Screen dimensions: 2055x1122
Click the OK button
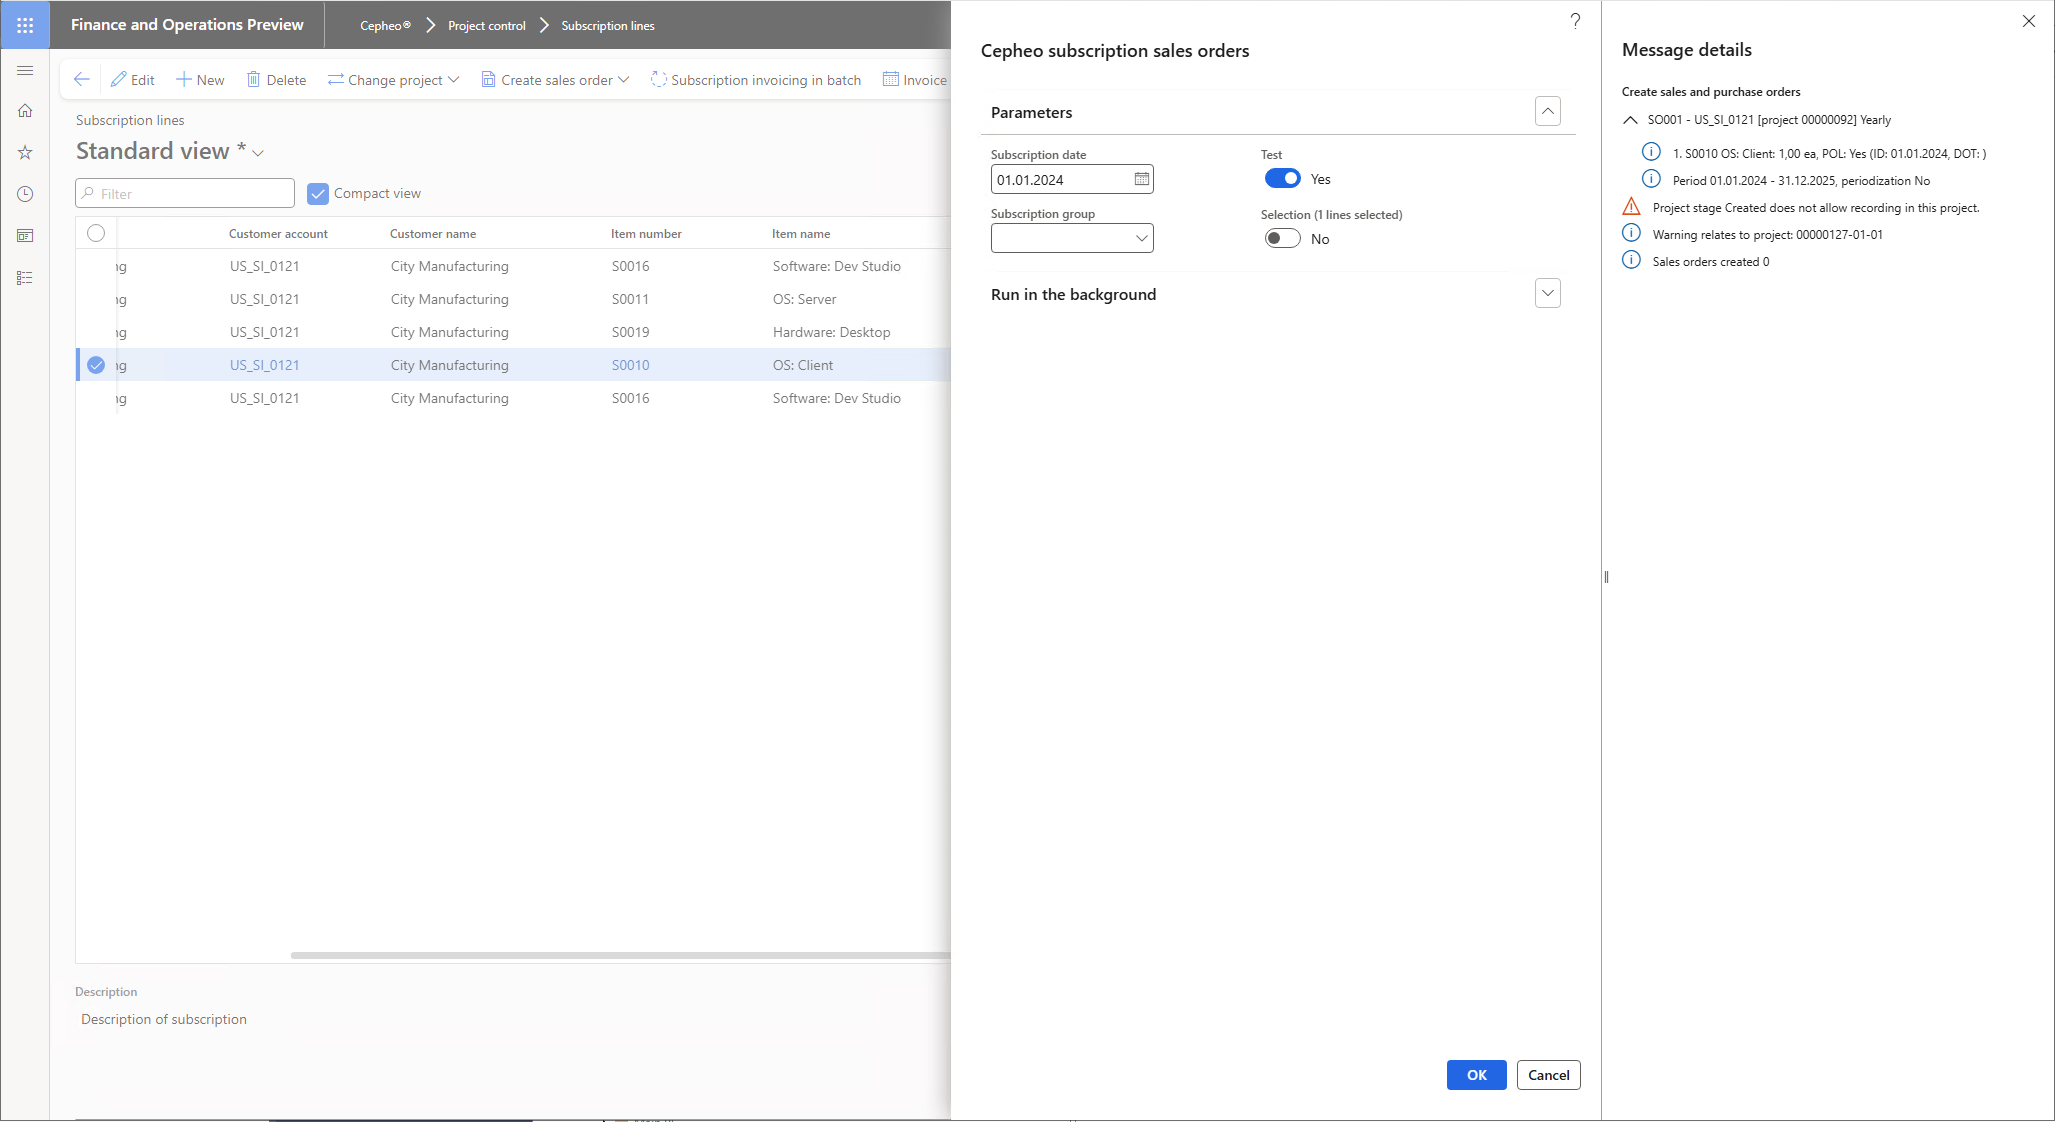click(x=1476, y=1075)
